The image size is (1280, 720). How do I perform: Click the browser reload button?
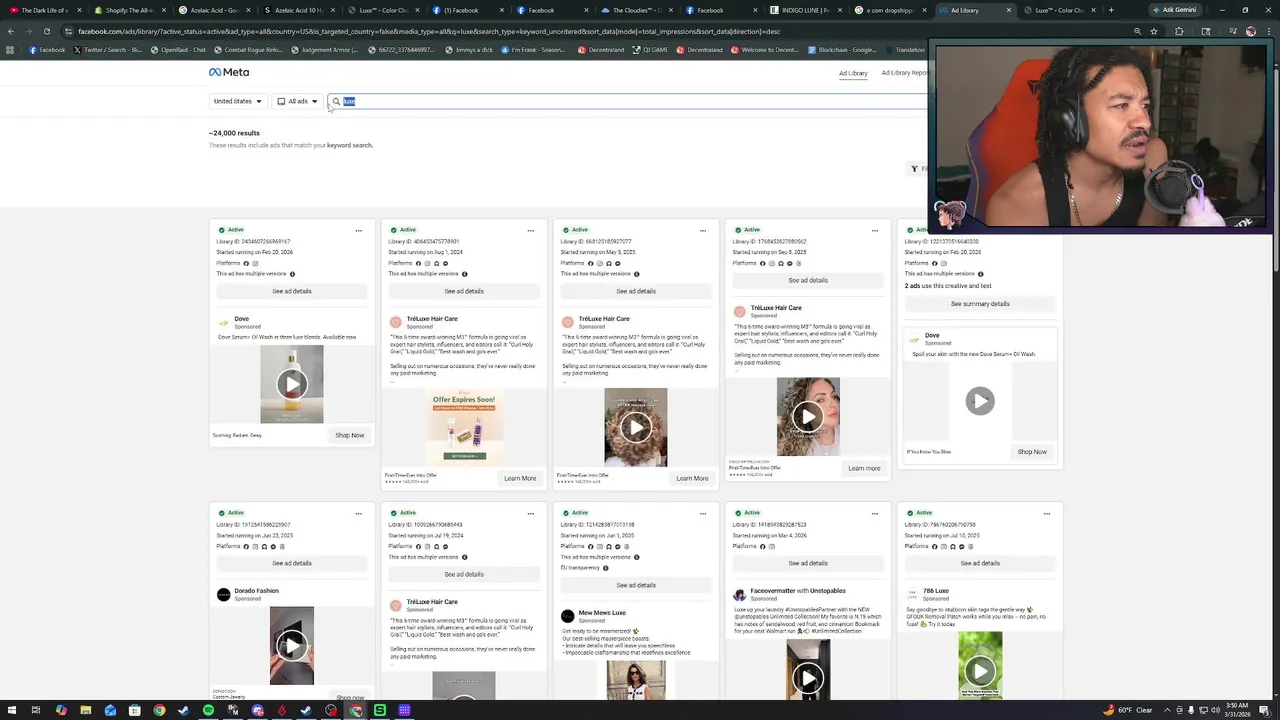point(46,31)
